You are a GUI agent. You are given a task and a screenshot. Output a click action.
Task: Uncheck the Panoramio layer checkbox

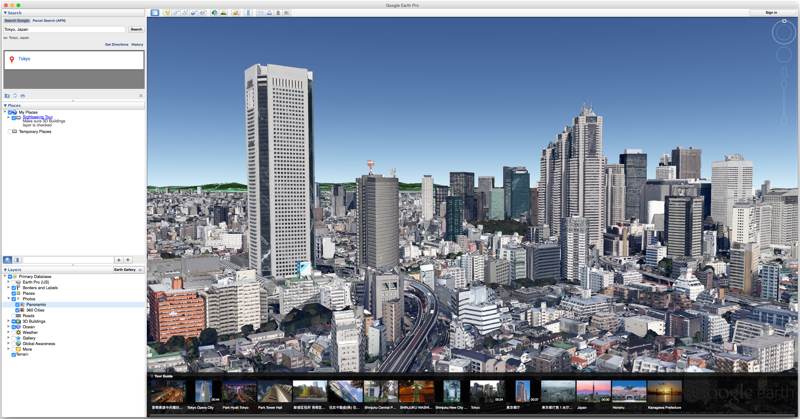click(x=17, y=305)
